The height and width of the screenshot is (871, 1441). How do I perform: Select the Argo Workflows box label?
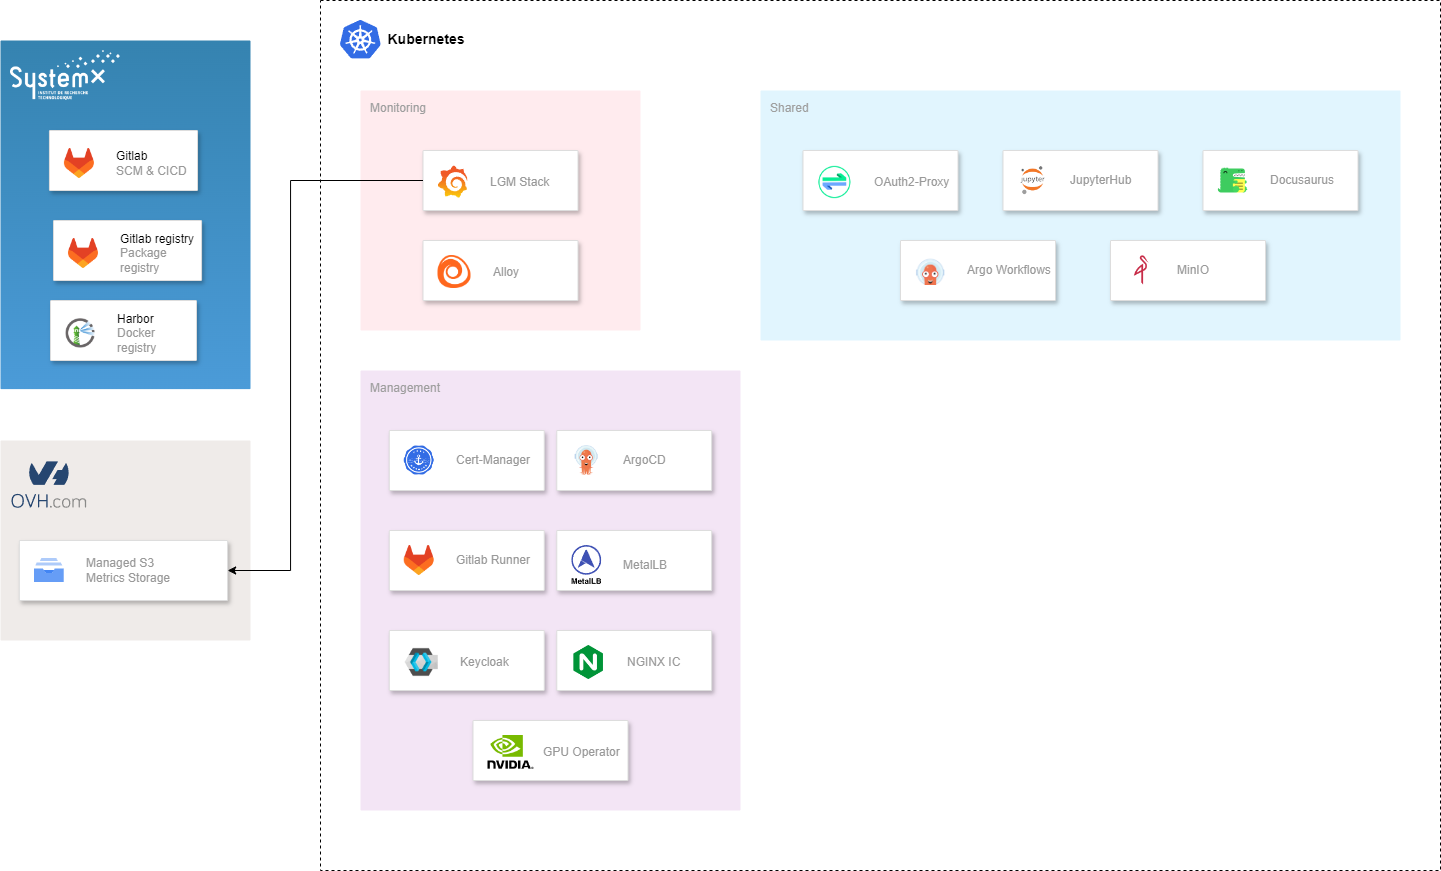point(1008,270)
